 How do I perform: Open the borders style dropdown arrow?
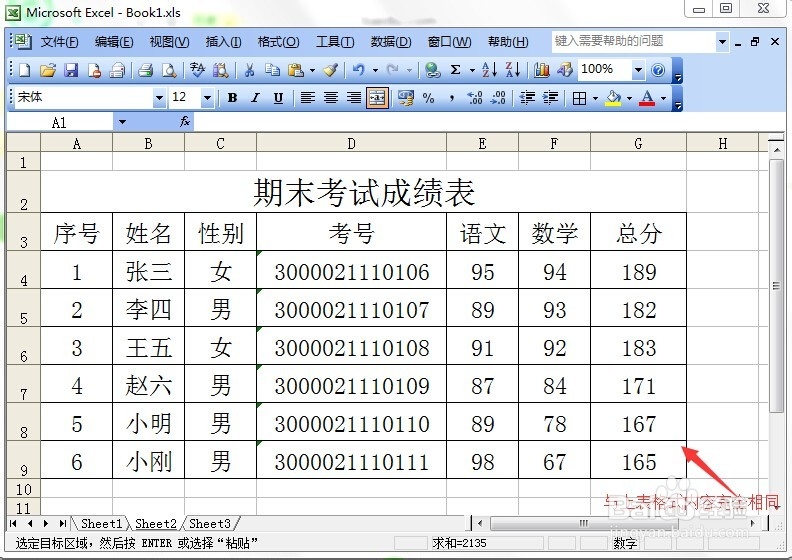(x=596, y=98)
